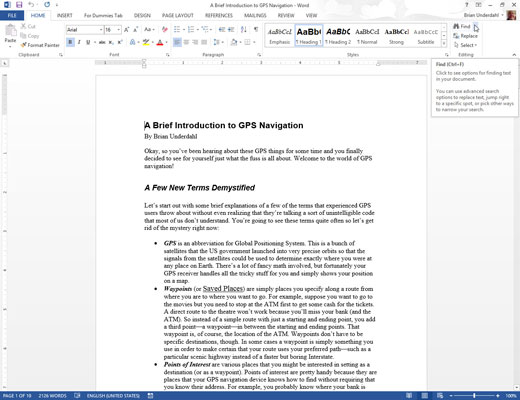Screen dimensions: 520x400
Task: Open the Bullets list dropdown arrow
Action: point(184,30)
